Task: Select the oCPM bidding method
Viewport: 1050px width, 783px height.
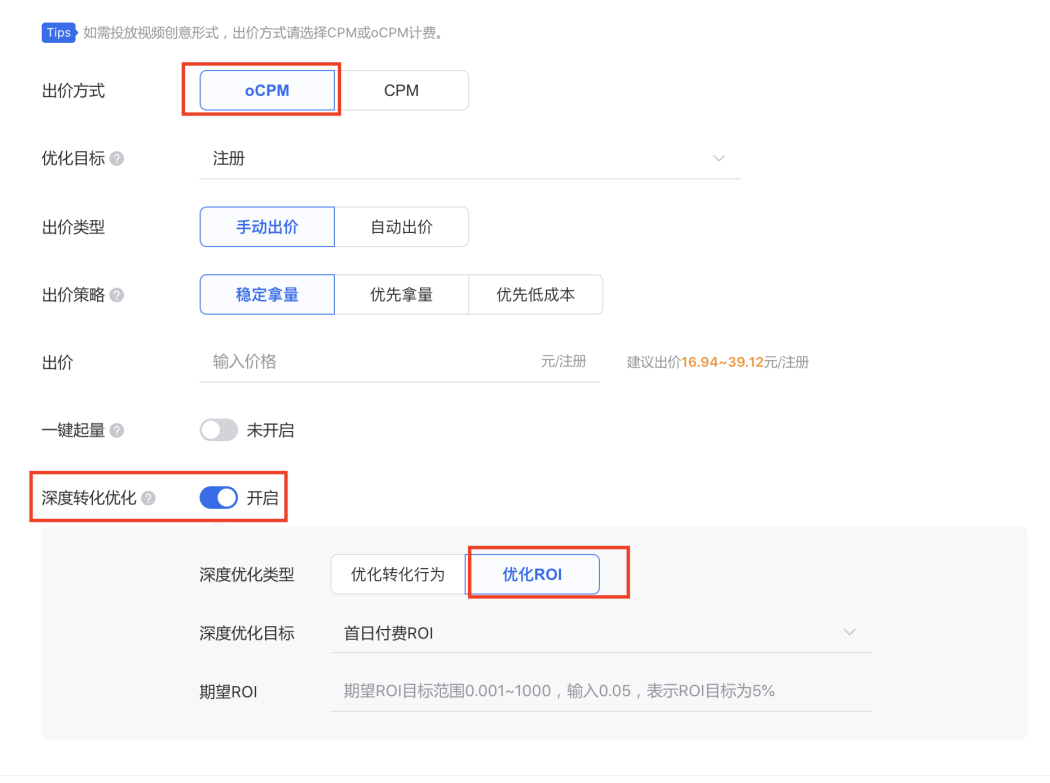Action: coord(267,90)
